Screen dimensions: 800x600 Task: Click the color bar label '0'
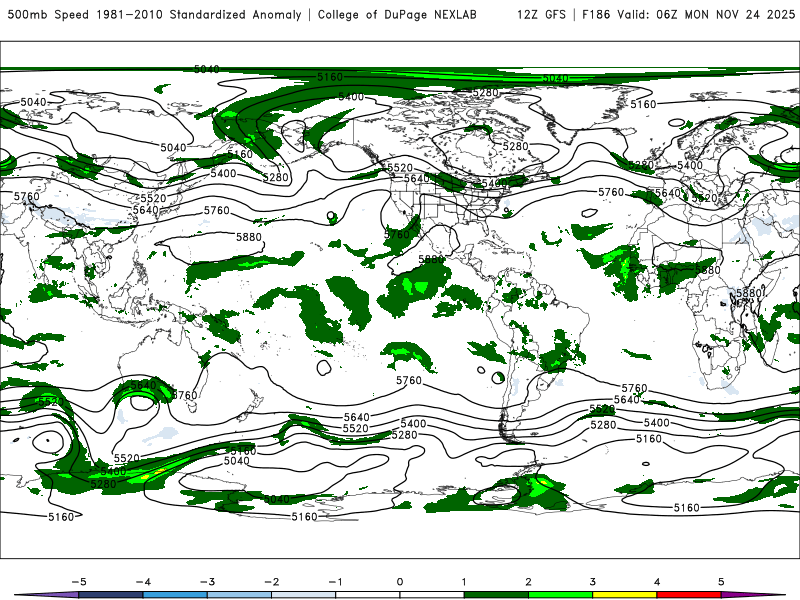click(x=399, y=582)
